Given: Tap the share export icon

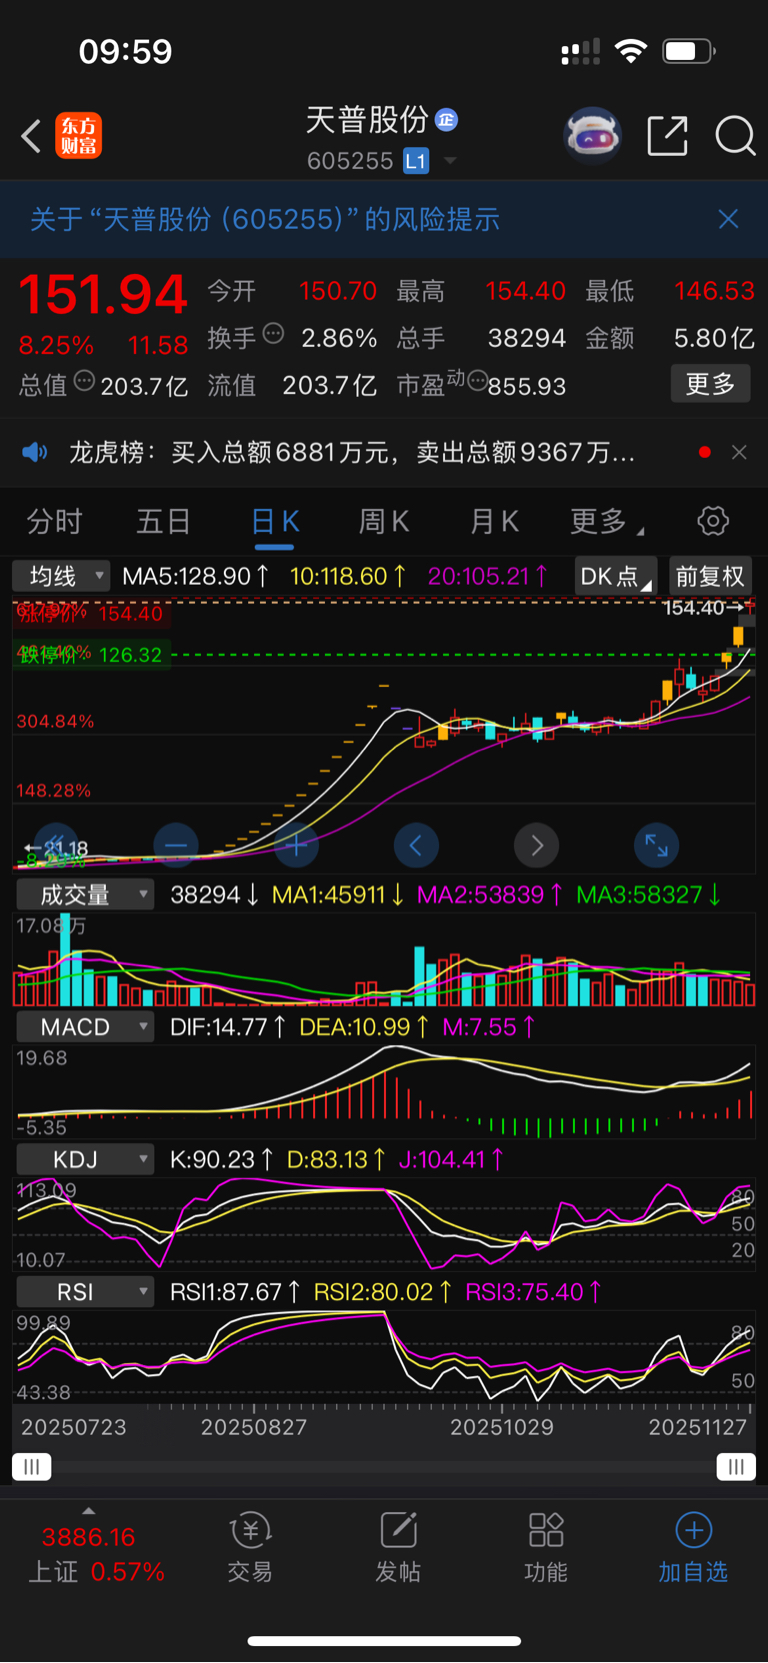Looking at the screenshot, I should click(667, 136).
